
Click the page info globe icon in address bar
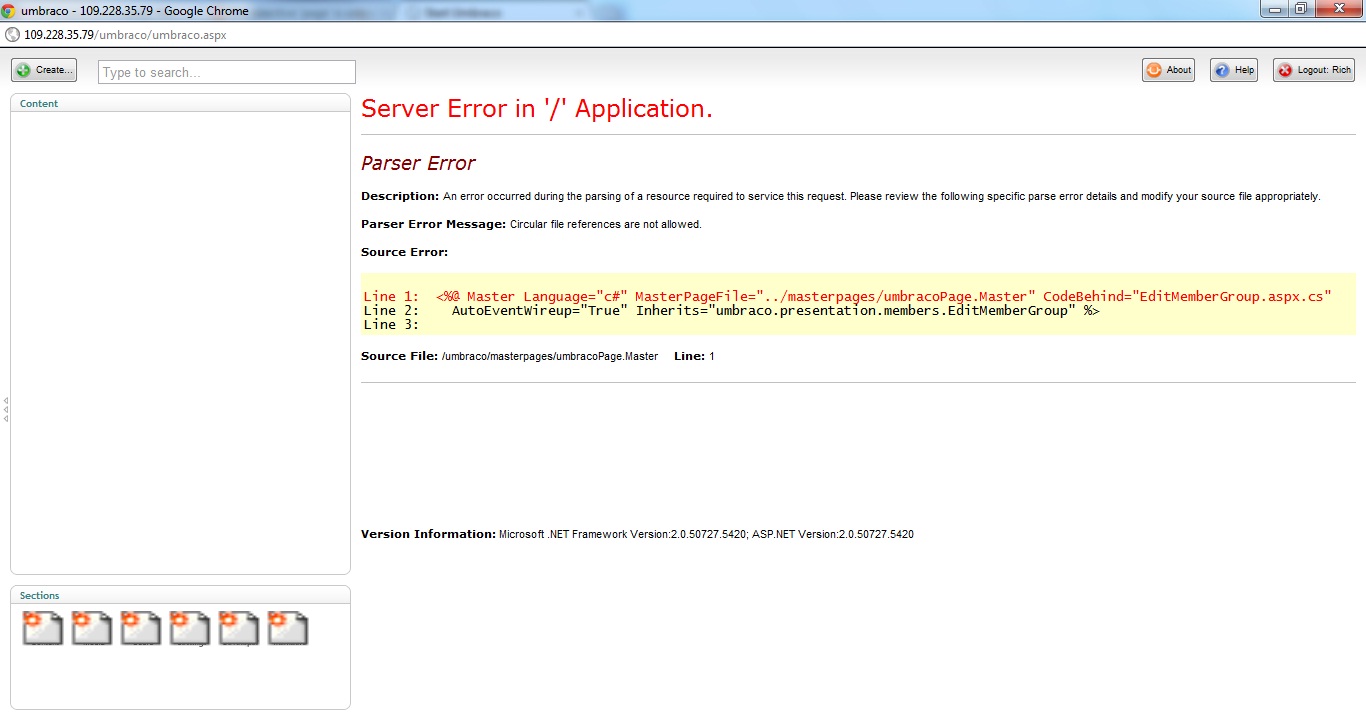(x=12, y=34)
